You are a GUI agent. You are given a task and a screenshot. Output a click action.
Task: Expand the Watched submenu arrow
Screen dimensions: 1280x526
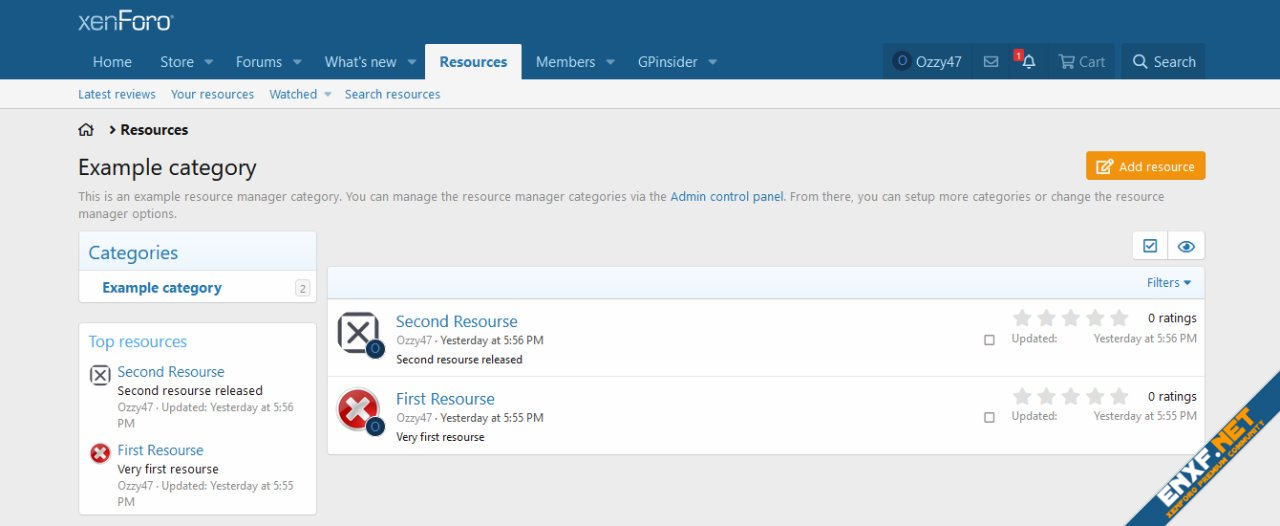point(327,95)
